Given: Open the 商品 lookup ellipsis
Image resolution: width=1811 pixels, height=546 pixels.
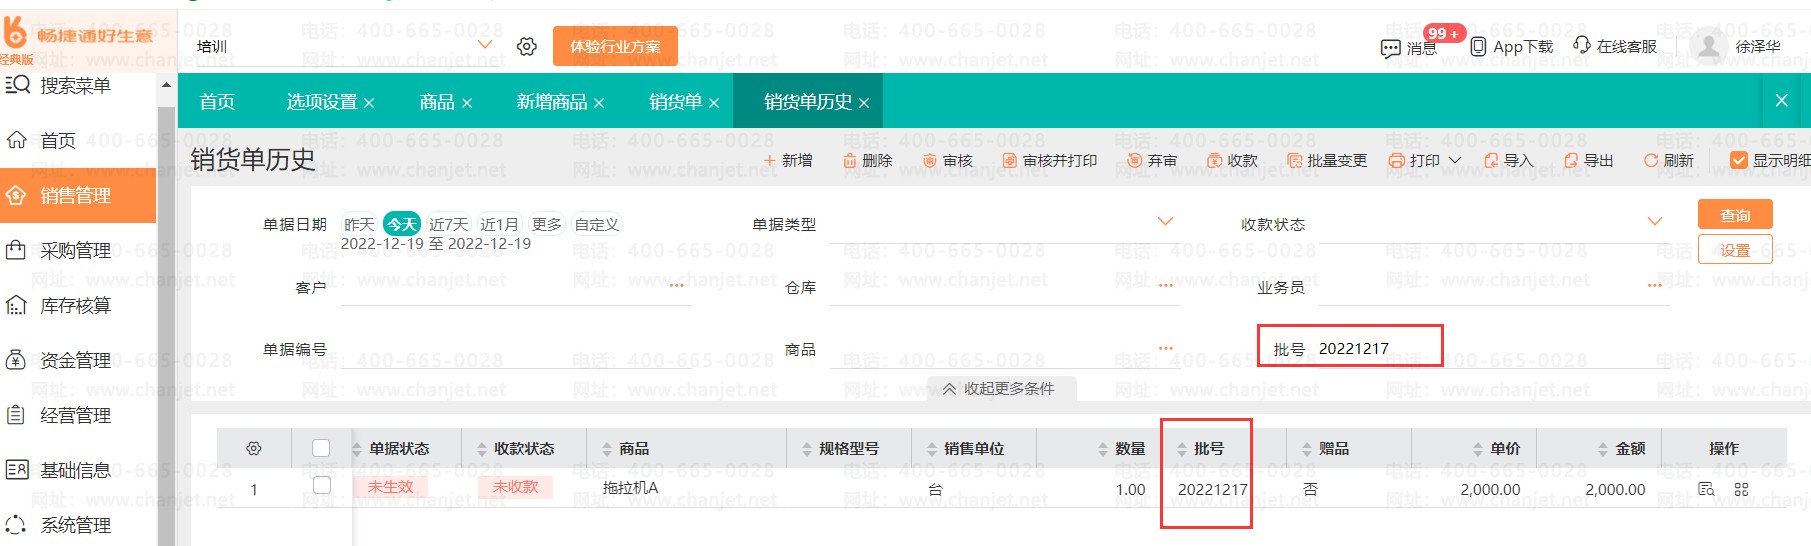Looking at the screenshot, I should pos(1166,348).
